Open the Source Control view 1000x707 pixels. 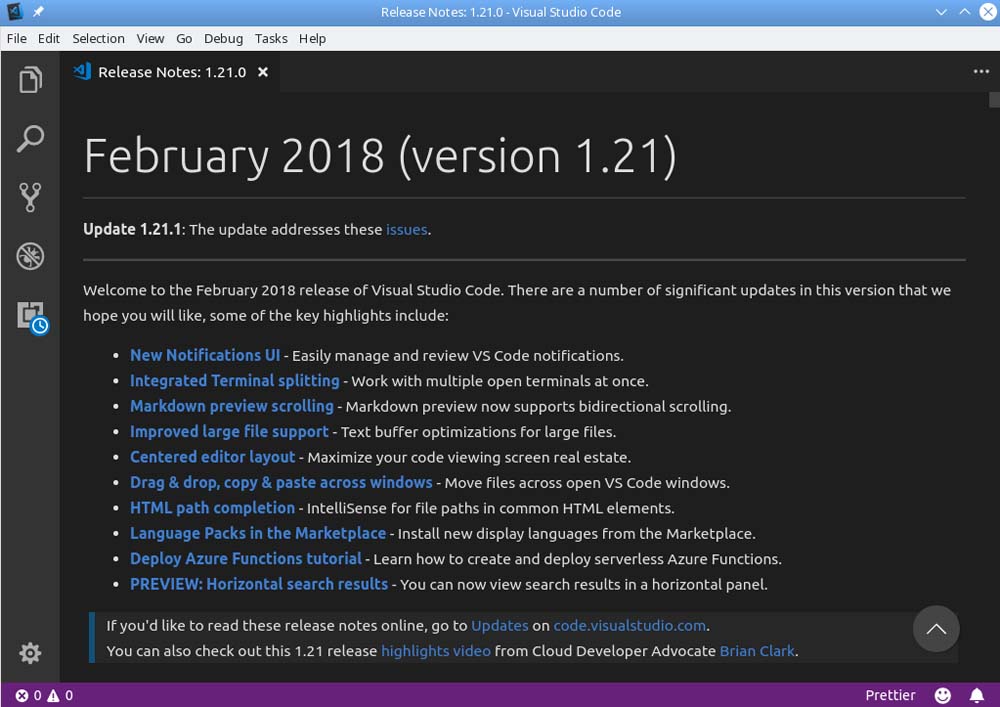pos(30,197)
